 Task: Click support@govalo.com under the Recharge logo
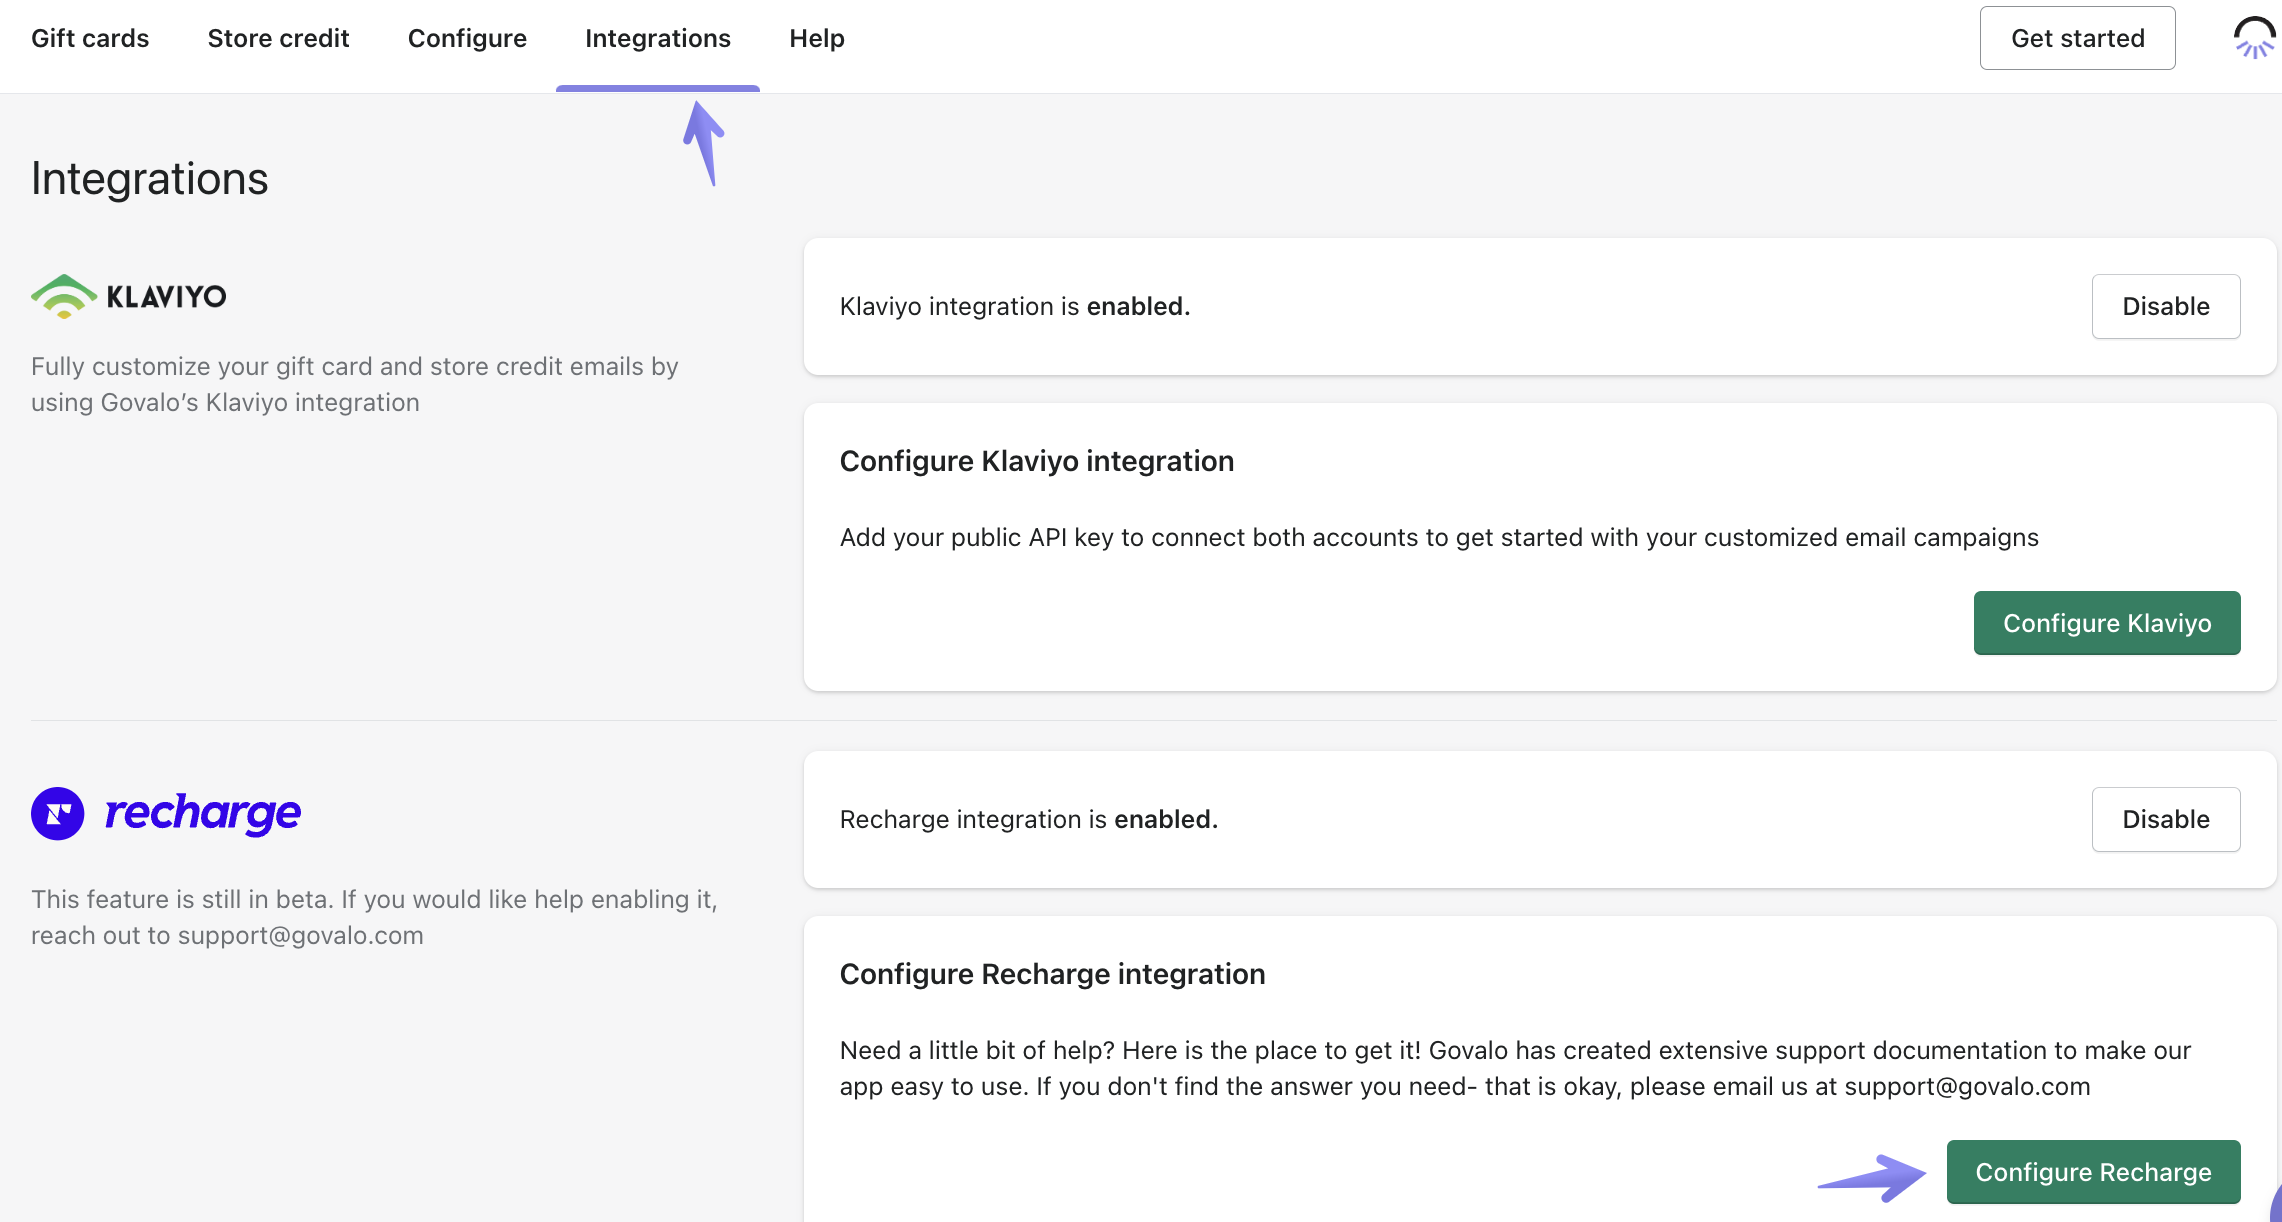(300, 936)
